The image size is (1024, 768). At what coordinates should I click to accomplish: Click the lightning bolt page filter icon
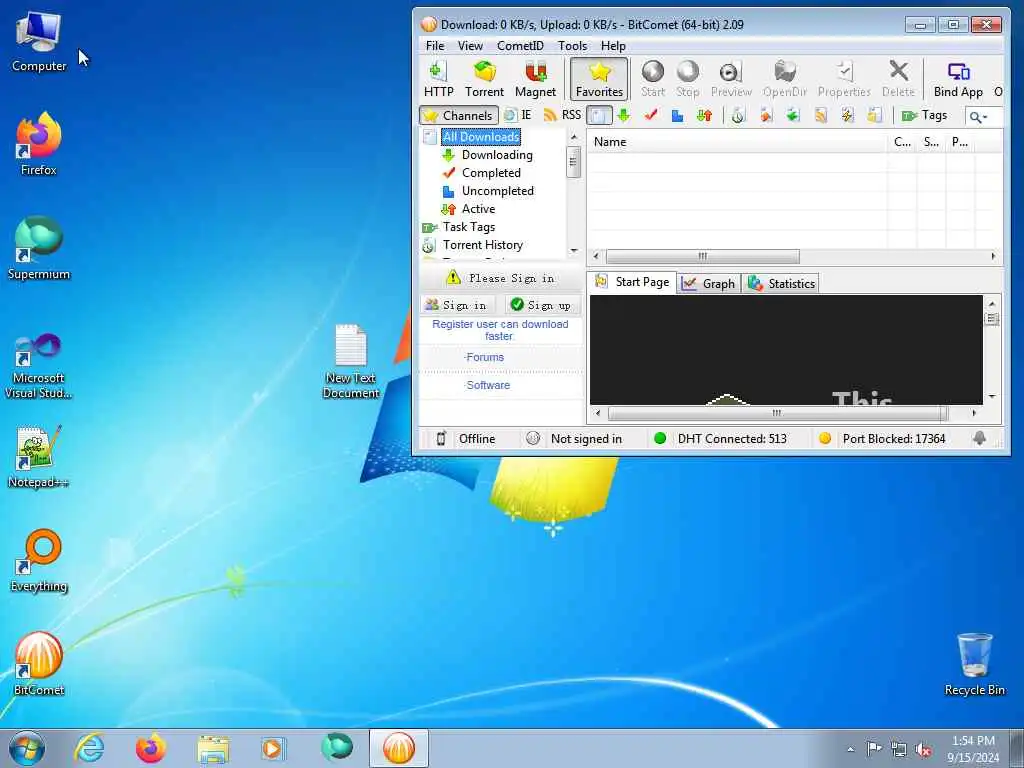(847, 116)
